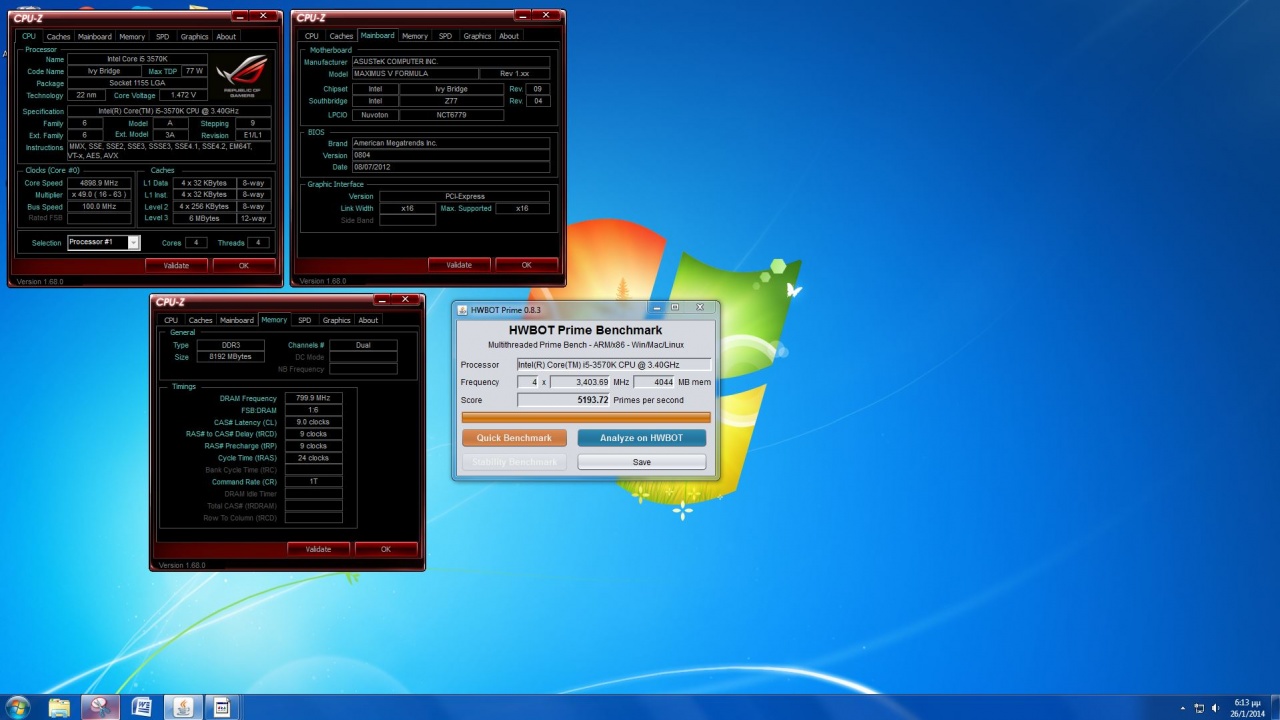
Task: Click Max TDP value 77 W
Action: click(194, 71)
